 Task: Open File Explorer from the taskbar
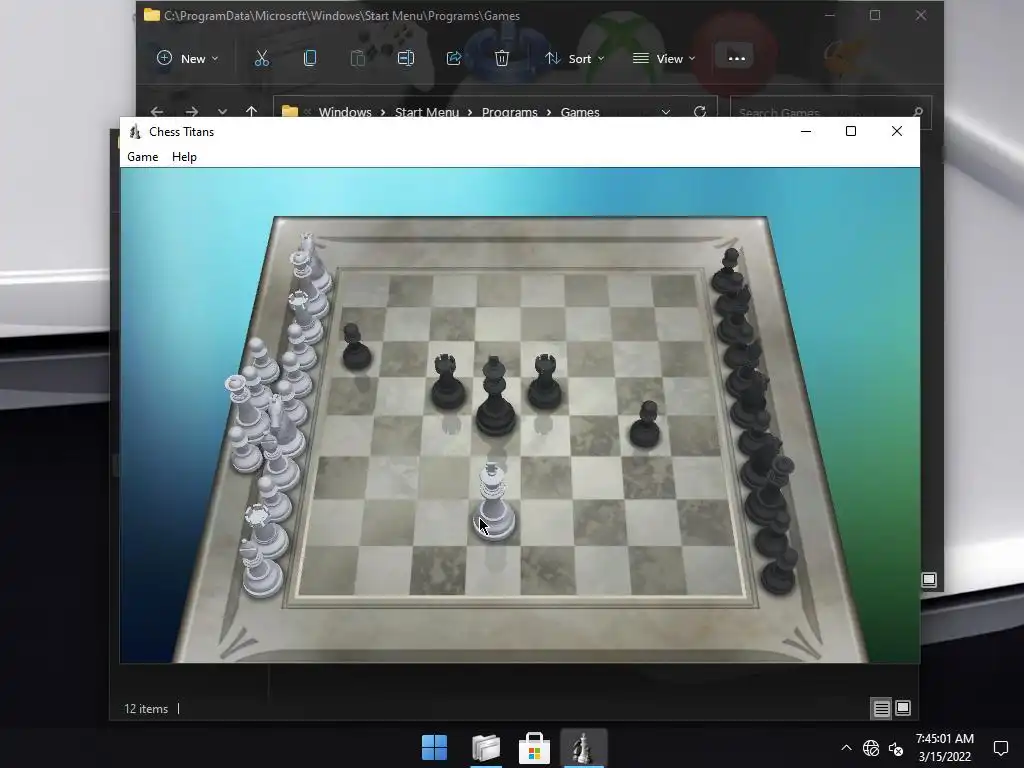(x=486, y=748)
